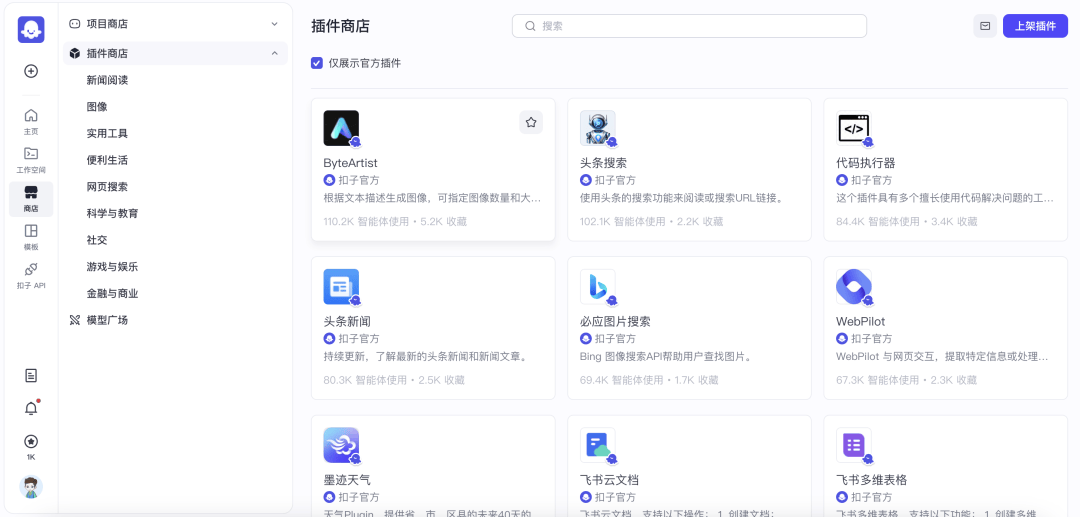The image size is (1080, 517).
Task: Click the 飞书多维表格 plugin logo
Action: tap(854, 445)
